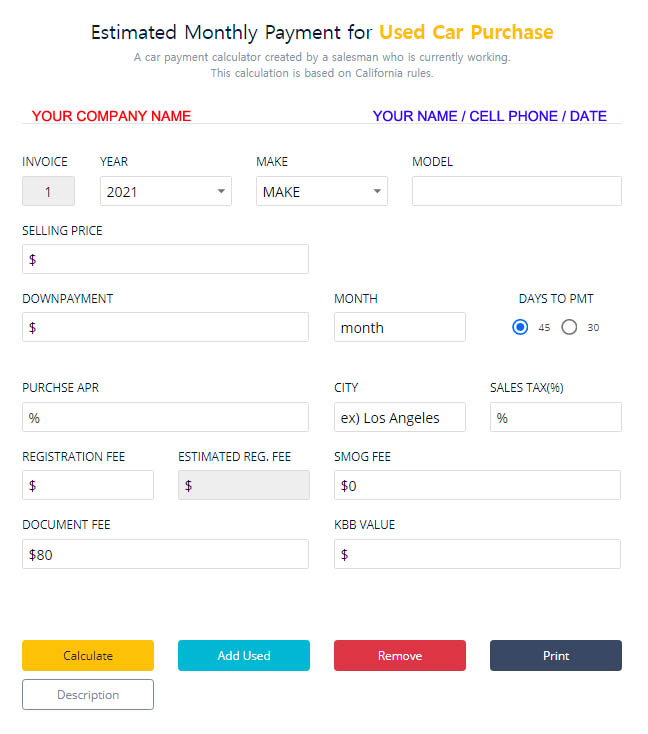Click the SMOG FEE field
The image size is (648, 734).
(x=477, y=486)
